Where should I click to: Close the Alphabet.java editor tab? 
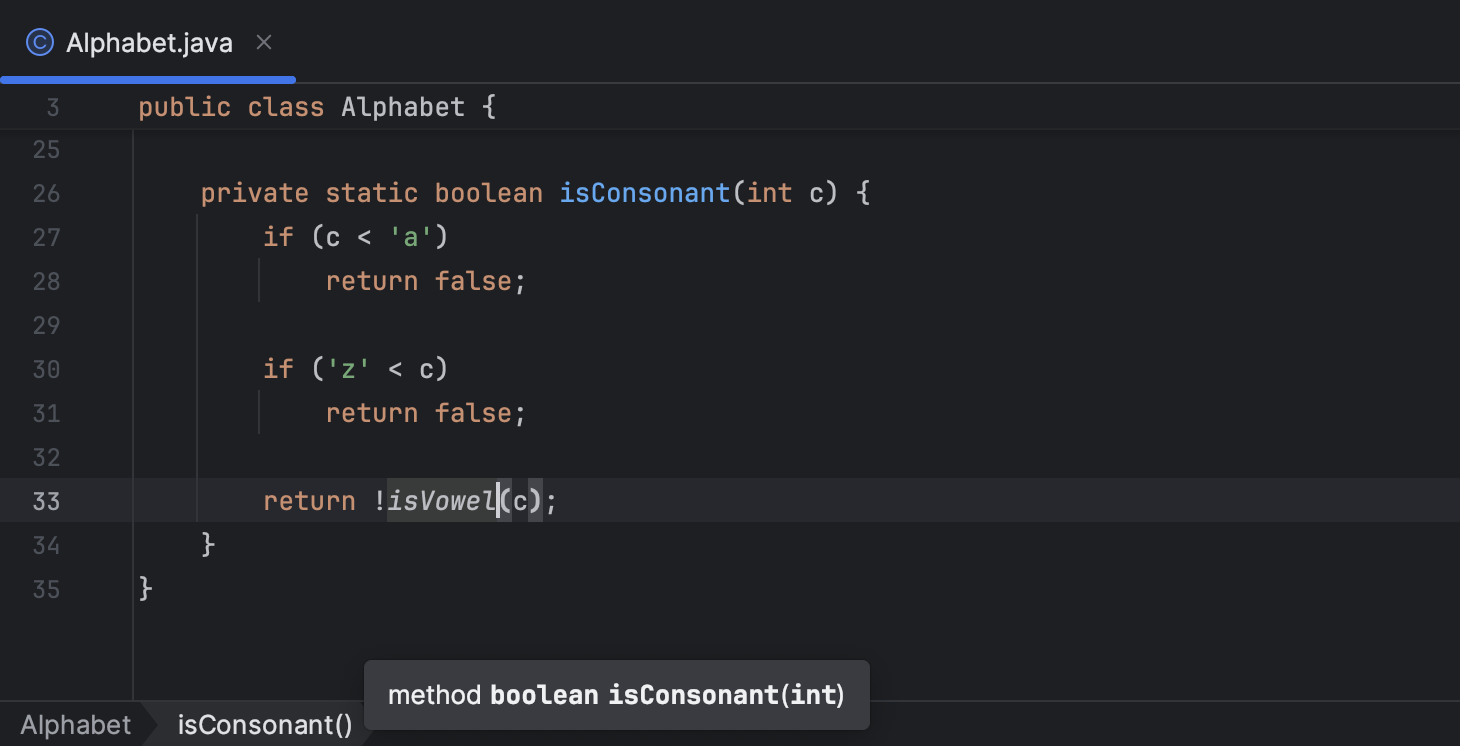pos(263,42)
